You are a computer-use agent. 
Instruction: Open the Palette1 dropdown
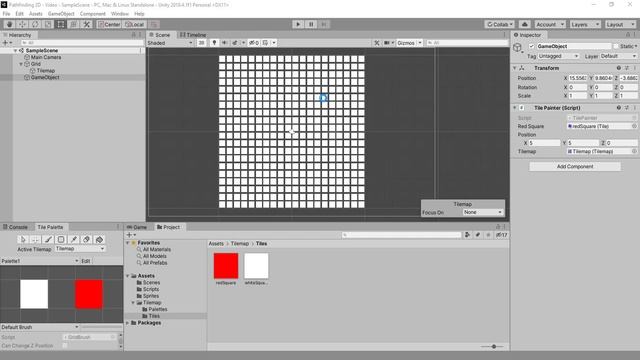(39, 261)
